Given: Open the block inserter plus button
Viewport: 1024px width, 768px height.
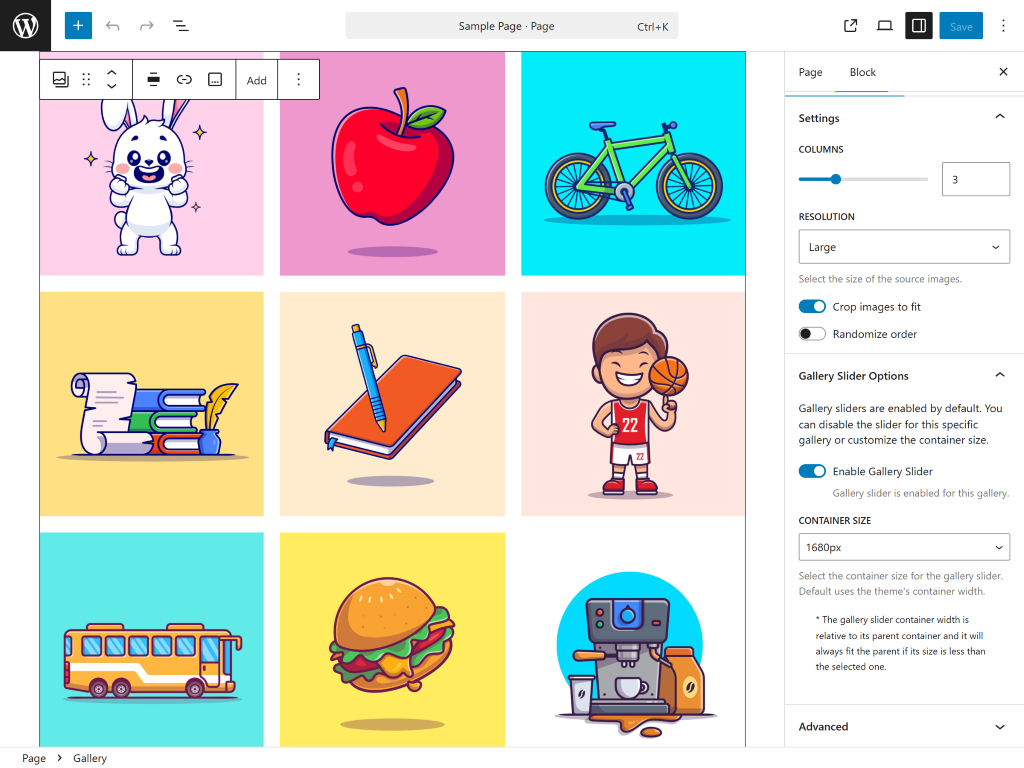Looking at the screenshot, I should (x=78, y=26).
